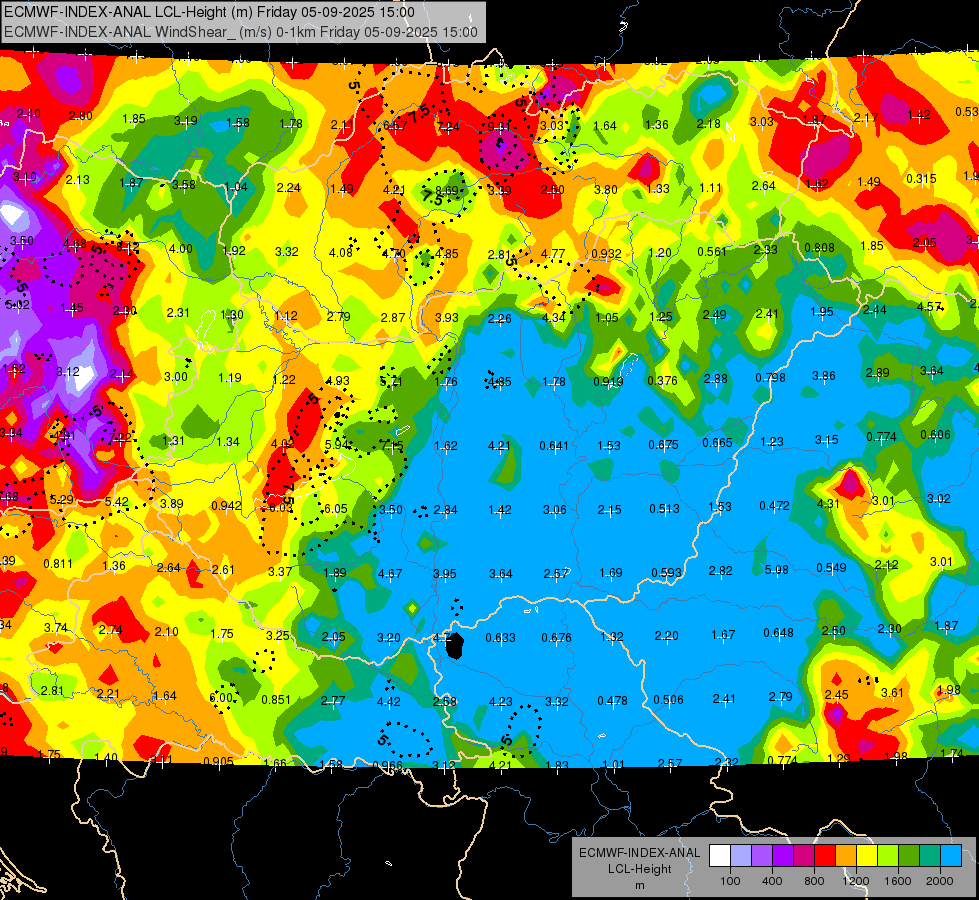Click the wind shear value 0.811
979x900 pixels.
click(58, 563)
